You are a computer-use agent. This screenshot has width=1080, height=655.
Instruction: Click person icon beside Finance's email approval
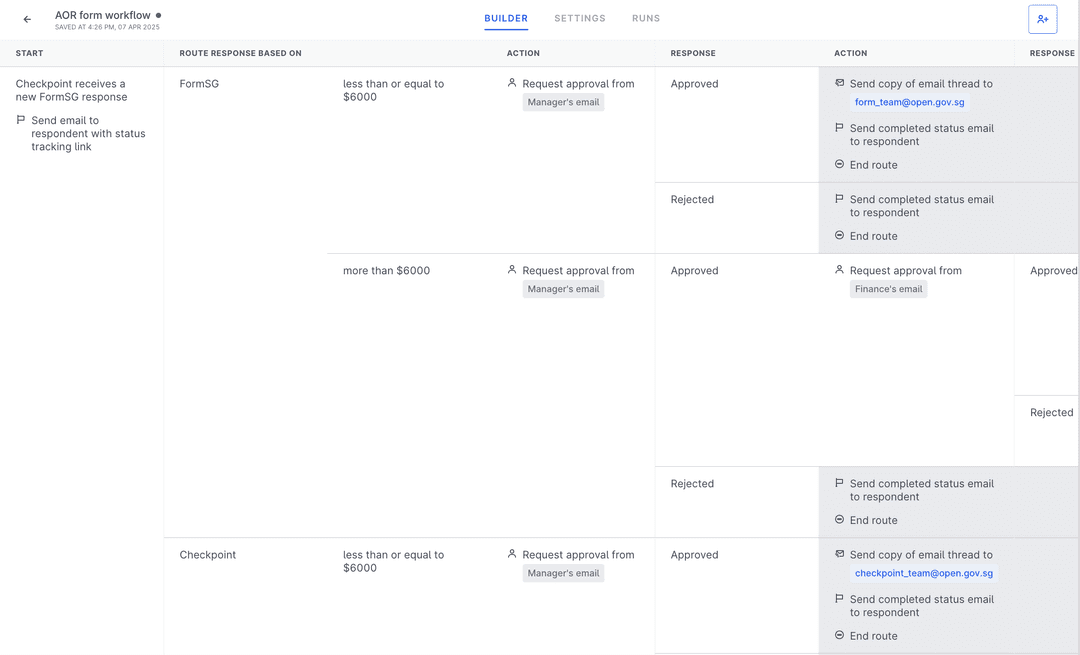tap(839, 269)
